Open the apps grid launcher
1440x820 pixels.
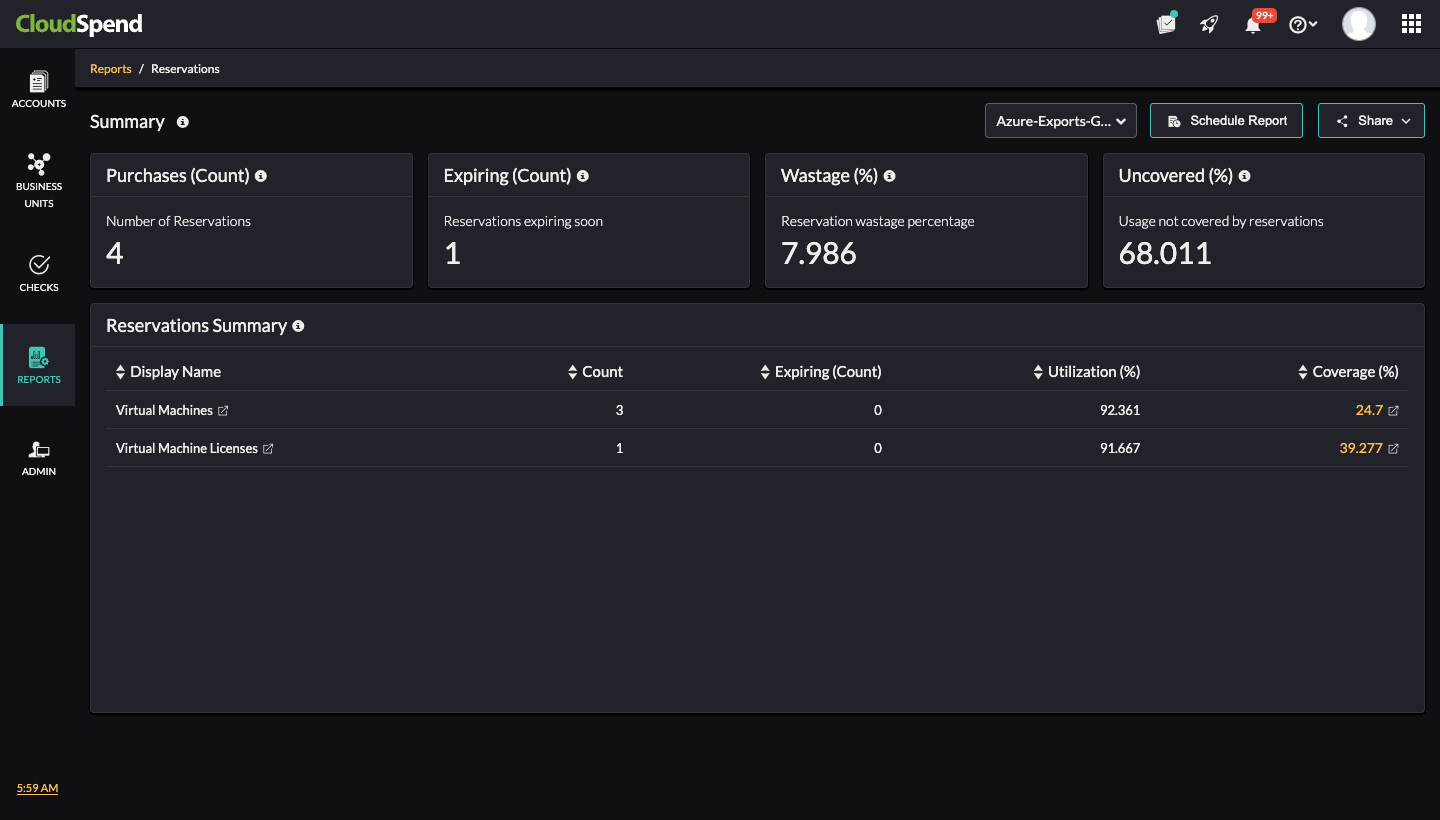(x=1411, y=24)
